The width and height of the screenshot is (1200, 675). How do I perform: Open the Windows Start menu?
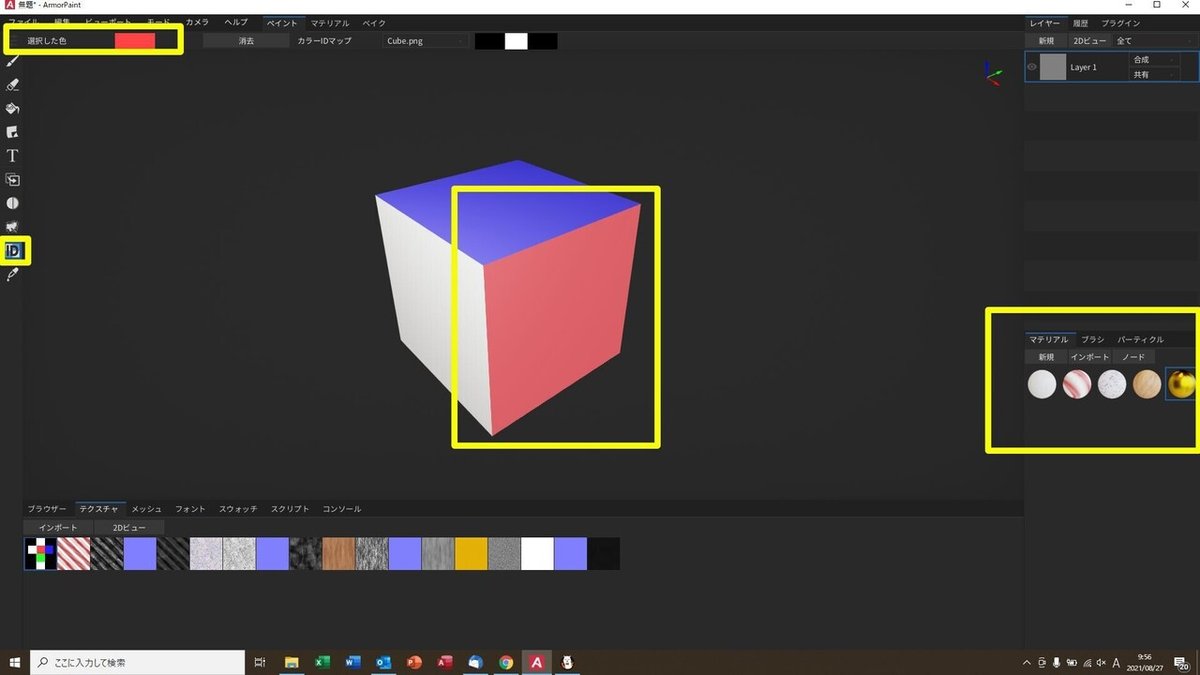pos(14,662)
